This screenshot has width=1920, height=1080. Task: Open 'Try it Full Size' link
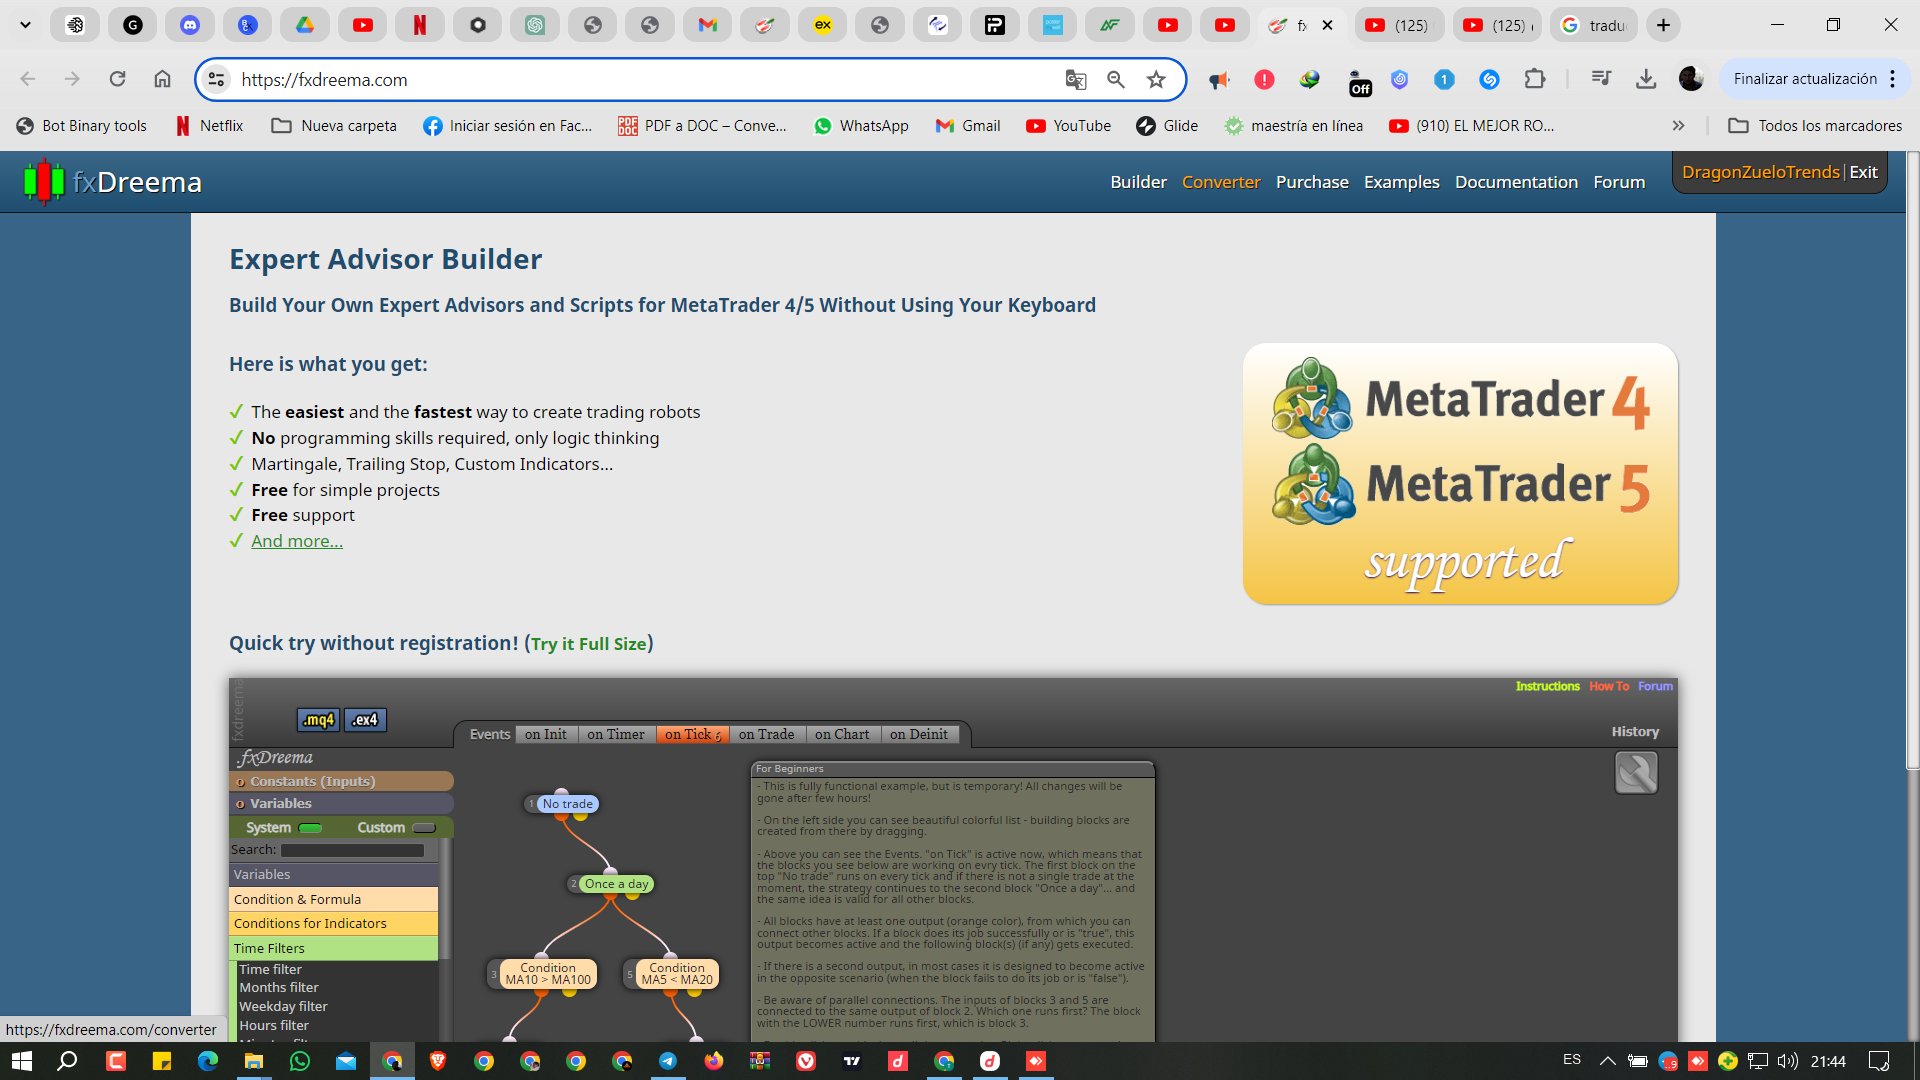(589, 644)
